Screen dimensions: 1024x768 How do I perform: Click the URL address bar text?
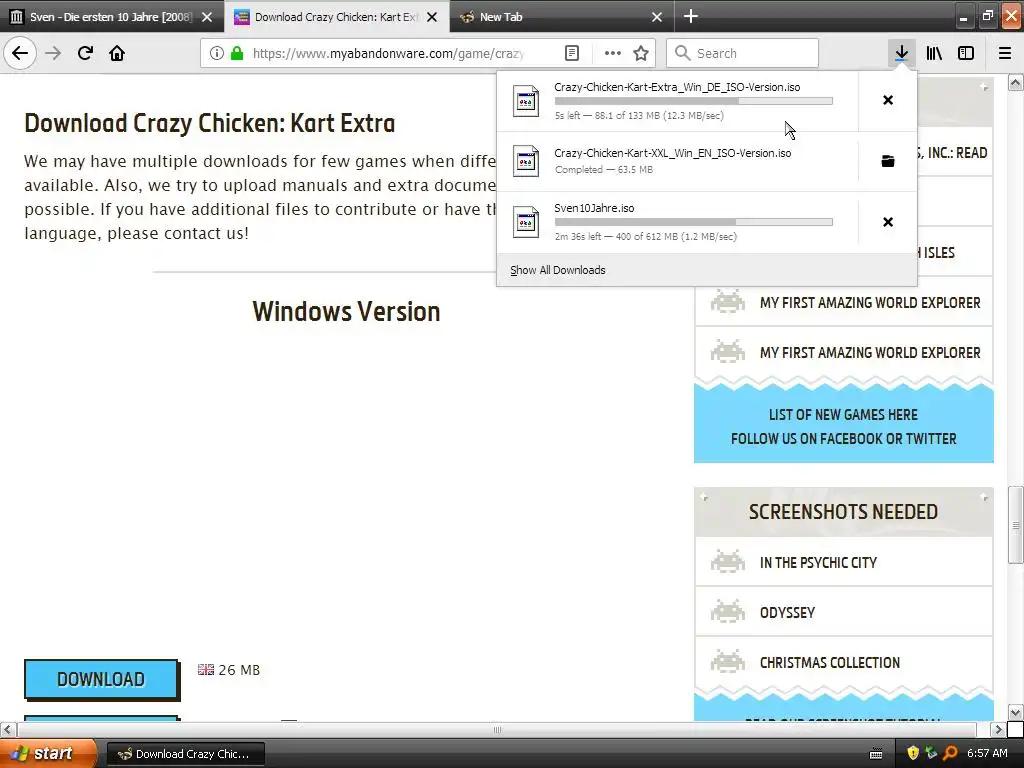388,54
